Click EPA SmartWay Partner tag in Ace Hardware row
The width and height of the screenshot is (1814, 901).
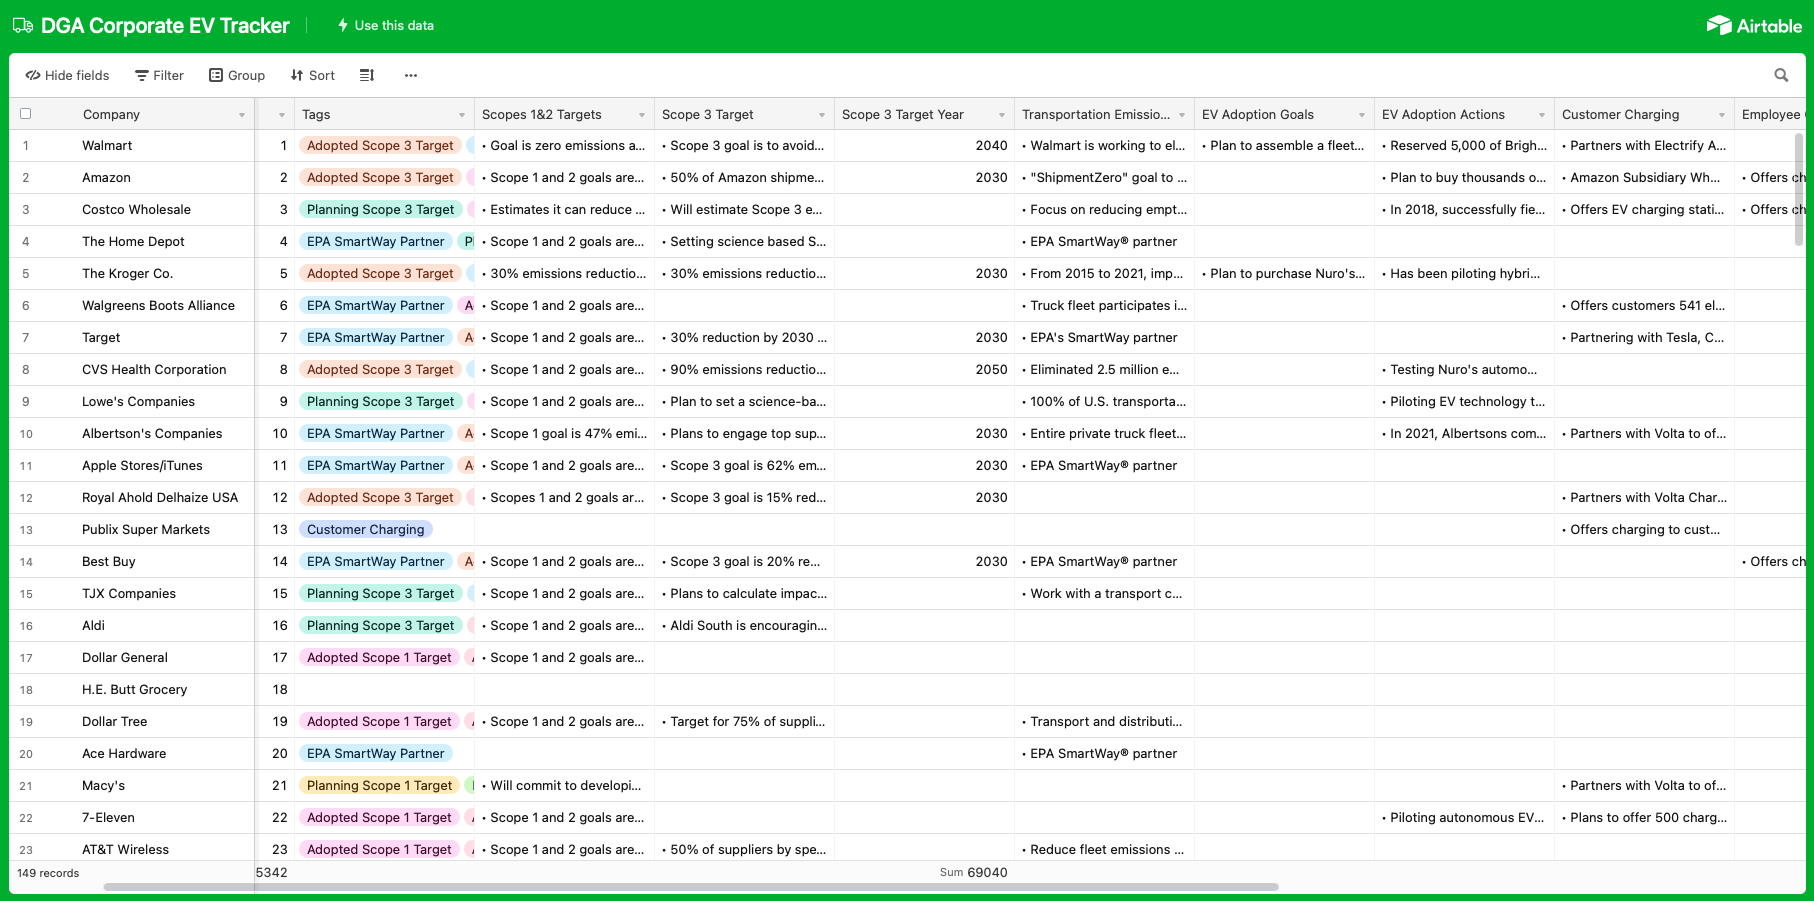375,753
